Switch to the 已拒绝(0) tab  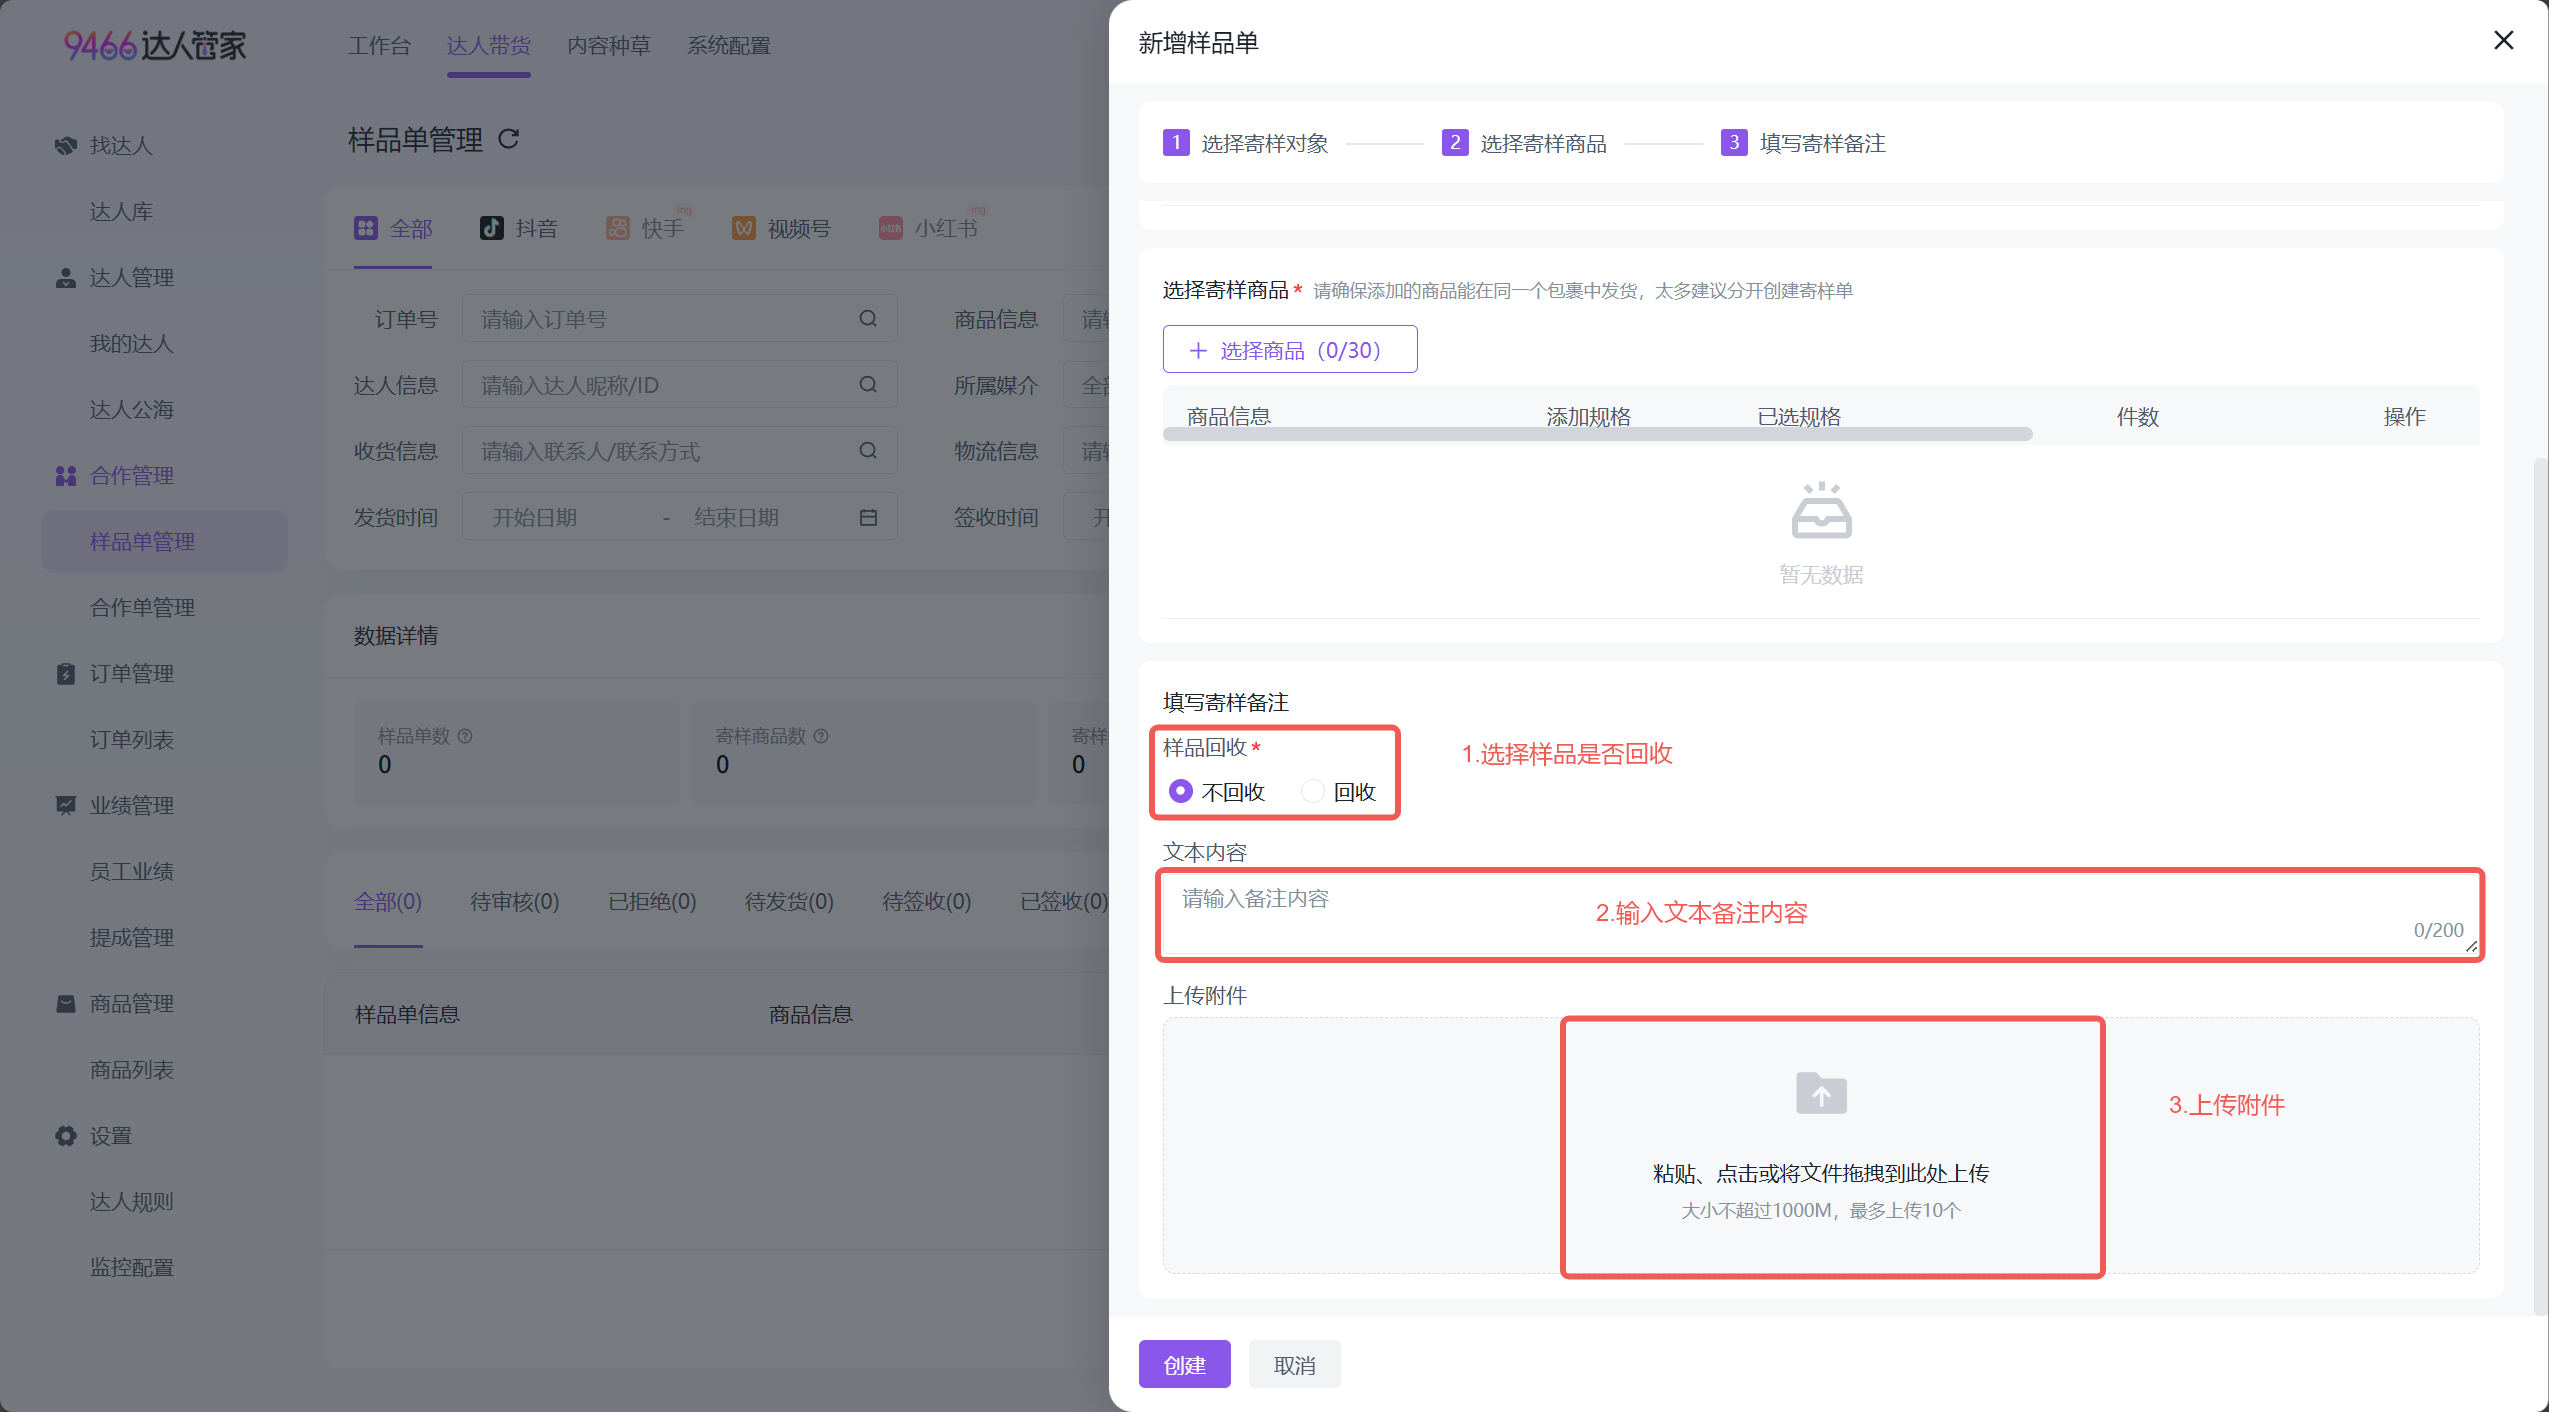click(652, 902)
